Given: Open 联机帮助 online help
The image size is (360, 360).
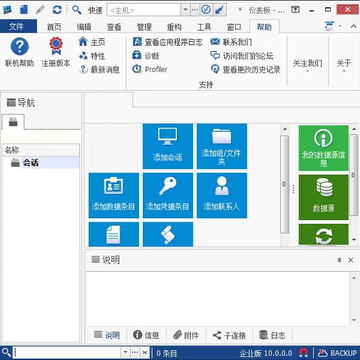Looking at the screenshot, I should pos(19,52).
